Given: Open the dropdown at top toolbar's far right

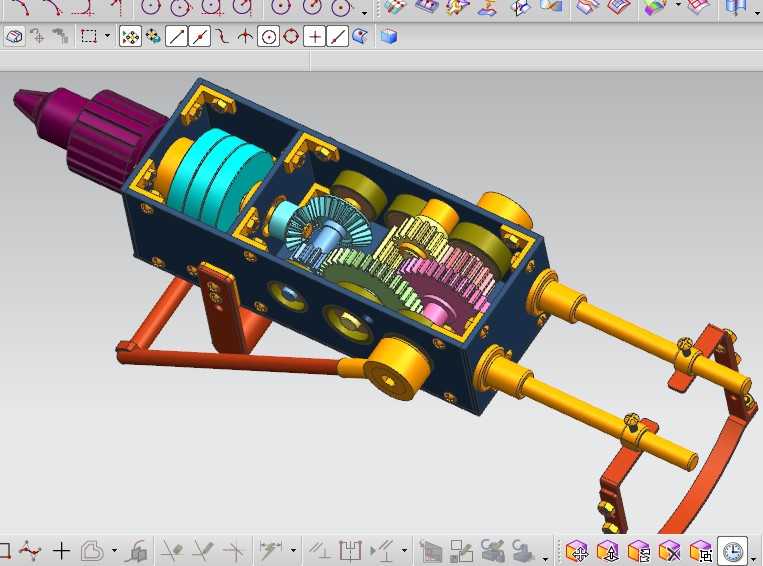Looking at the screenshot, I should (757, 13).
